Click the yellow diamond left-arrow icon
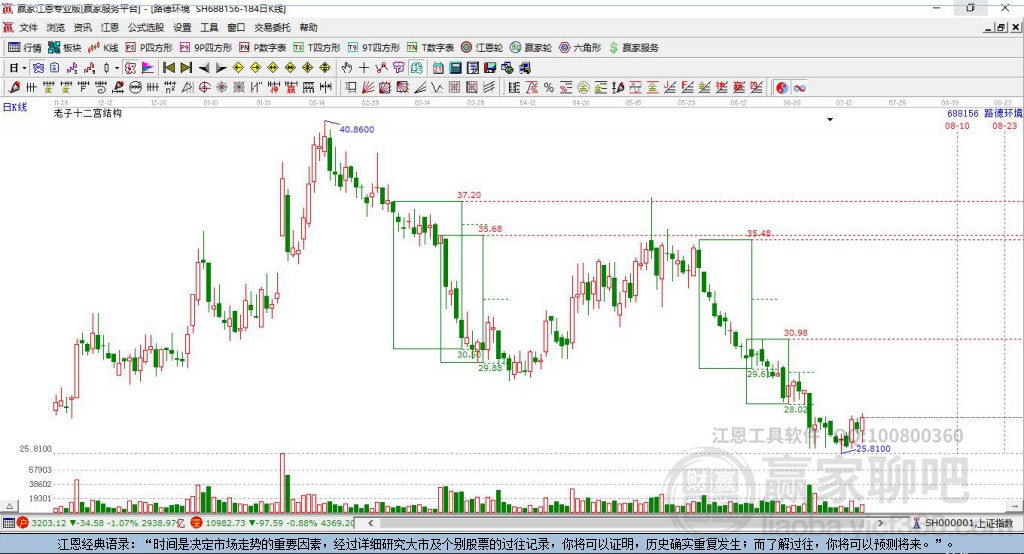Screen dimensions: 1024x554 [238, 68]
